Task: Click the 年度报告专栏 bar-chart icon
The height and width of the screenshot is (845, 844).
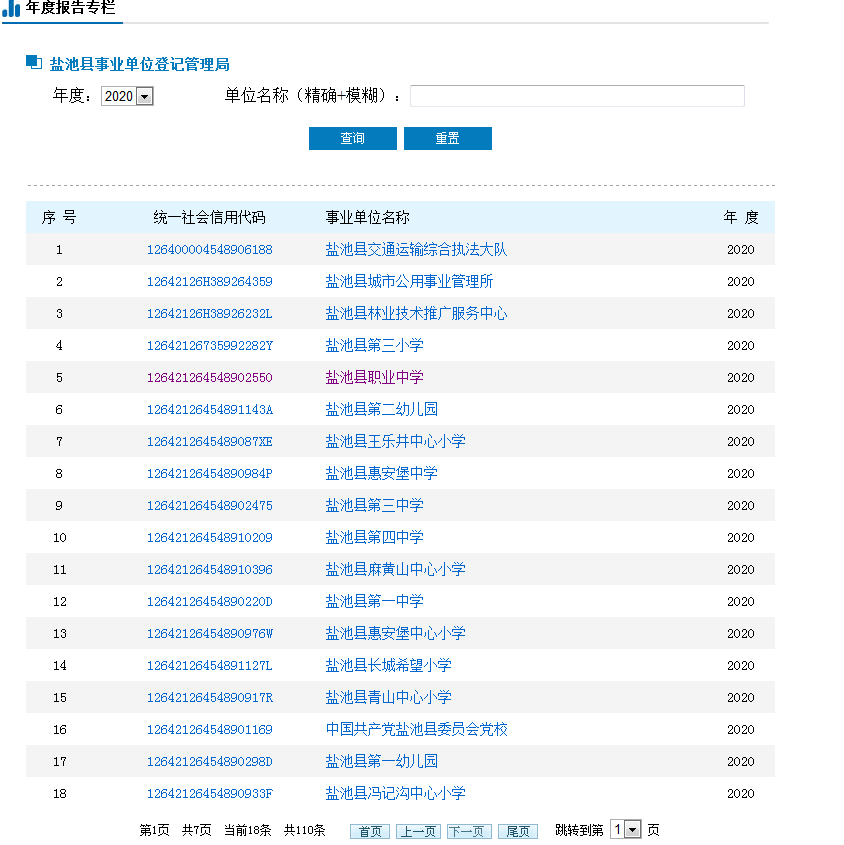Action: click(11, 9)
